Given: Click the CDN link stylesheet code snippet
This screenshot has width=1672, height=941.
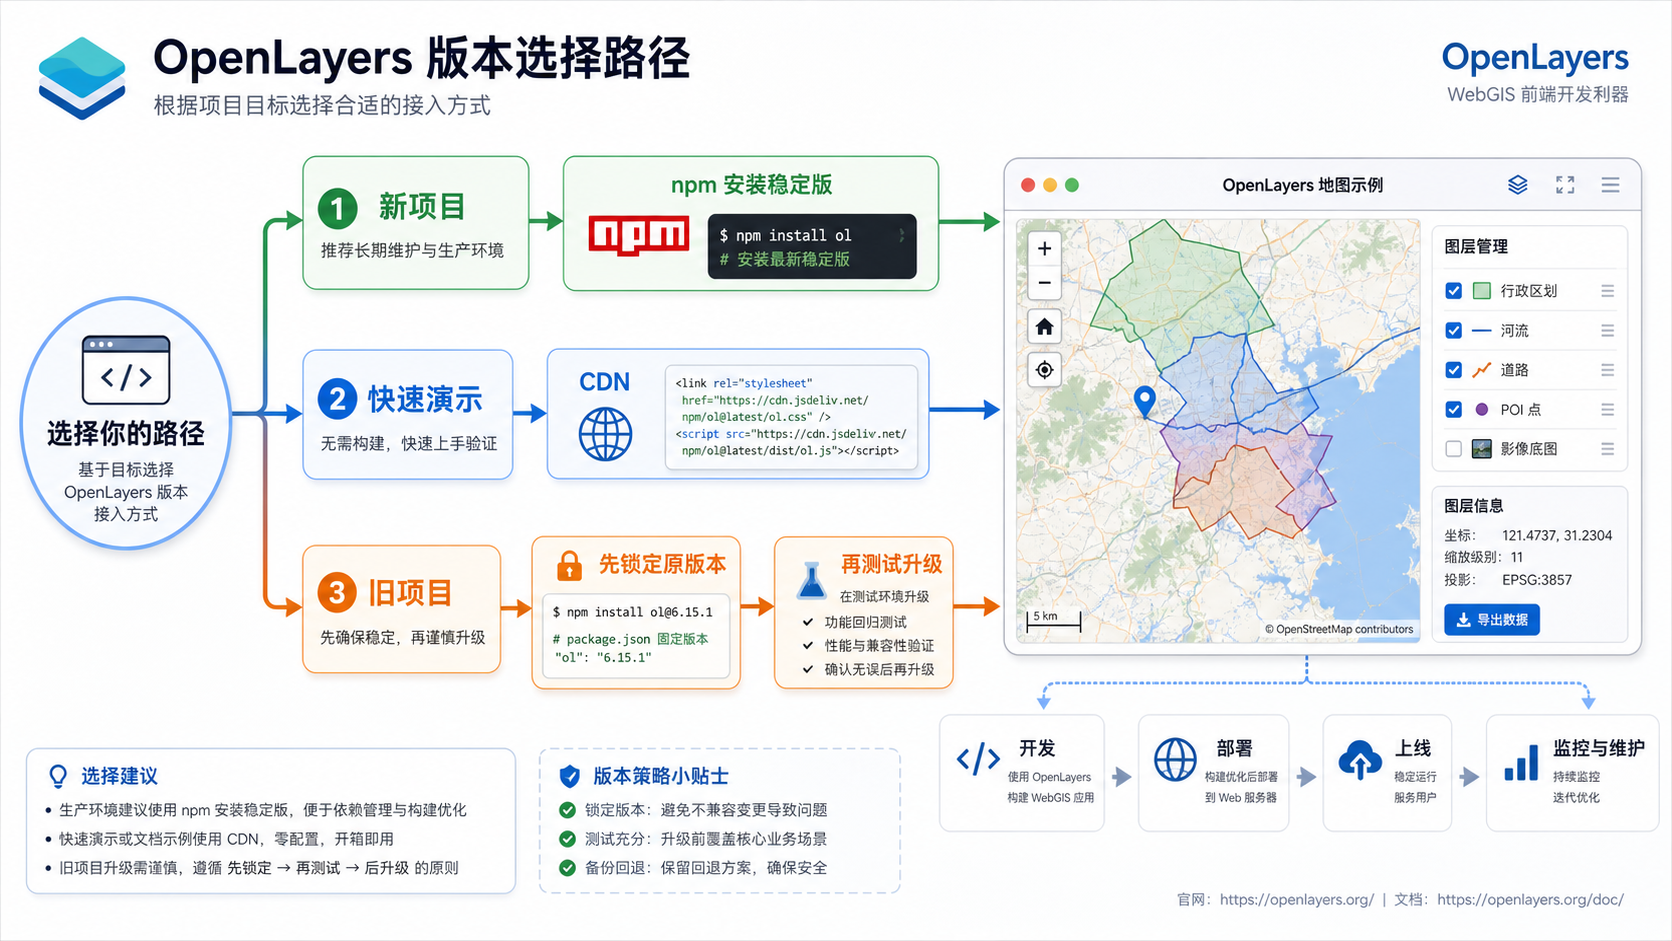Looking at the screenshot, I should click(791, 417).
